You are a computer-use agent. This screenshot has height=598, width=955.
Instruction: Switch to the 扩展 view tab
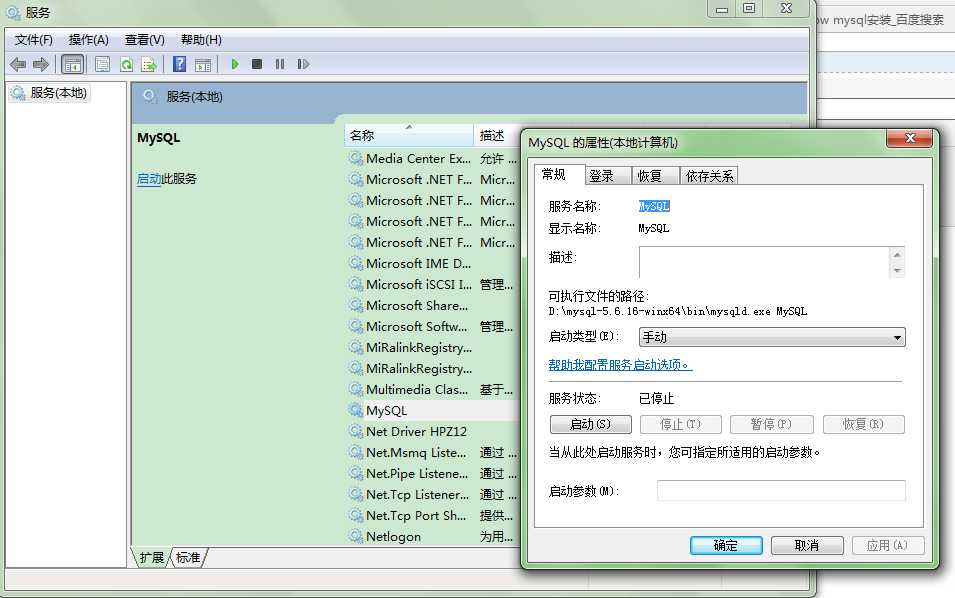(152, 557)
